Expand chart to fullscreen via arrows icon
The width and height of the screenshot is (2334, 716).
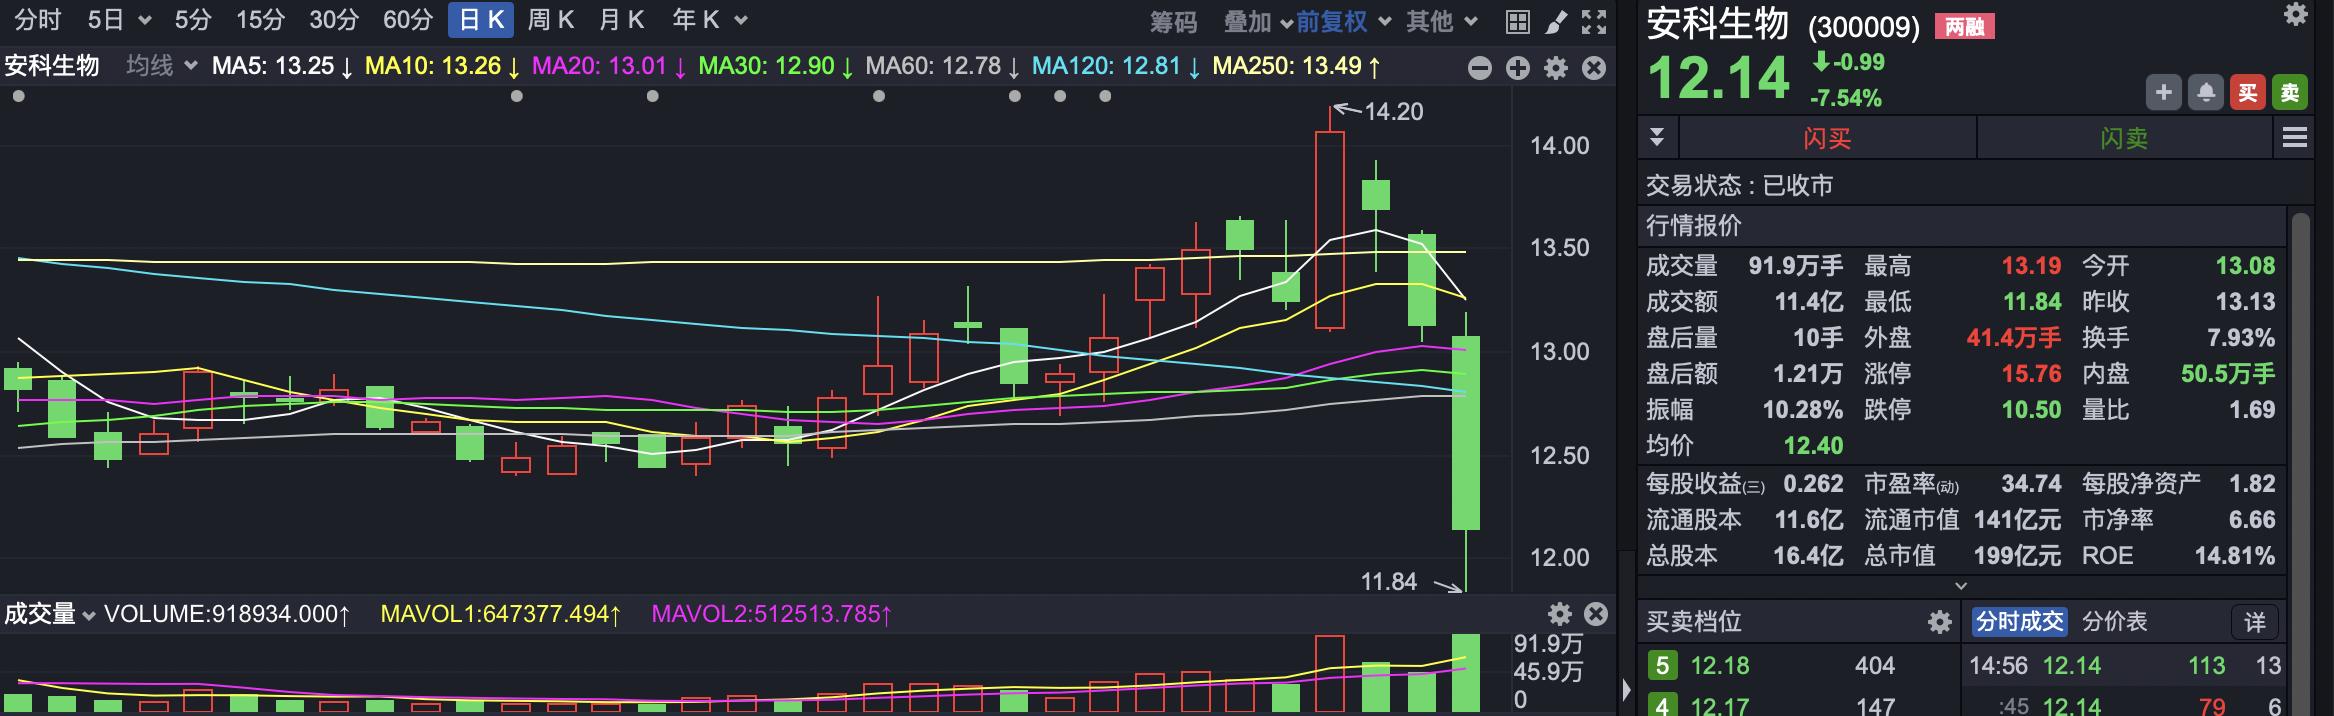click(1594, 22)
